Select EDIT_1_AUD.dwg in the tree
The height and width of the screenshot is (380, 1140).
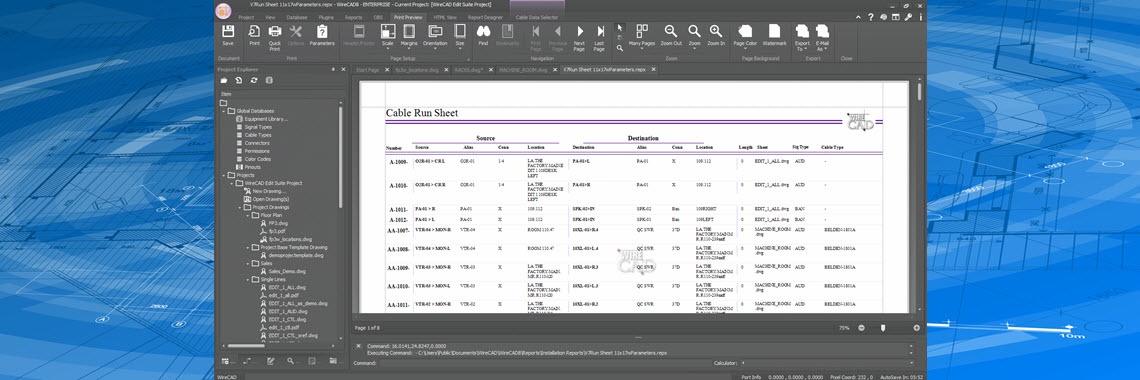click(x=289, y=311)
